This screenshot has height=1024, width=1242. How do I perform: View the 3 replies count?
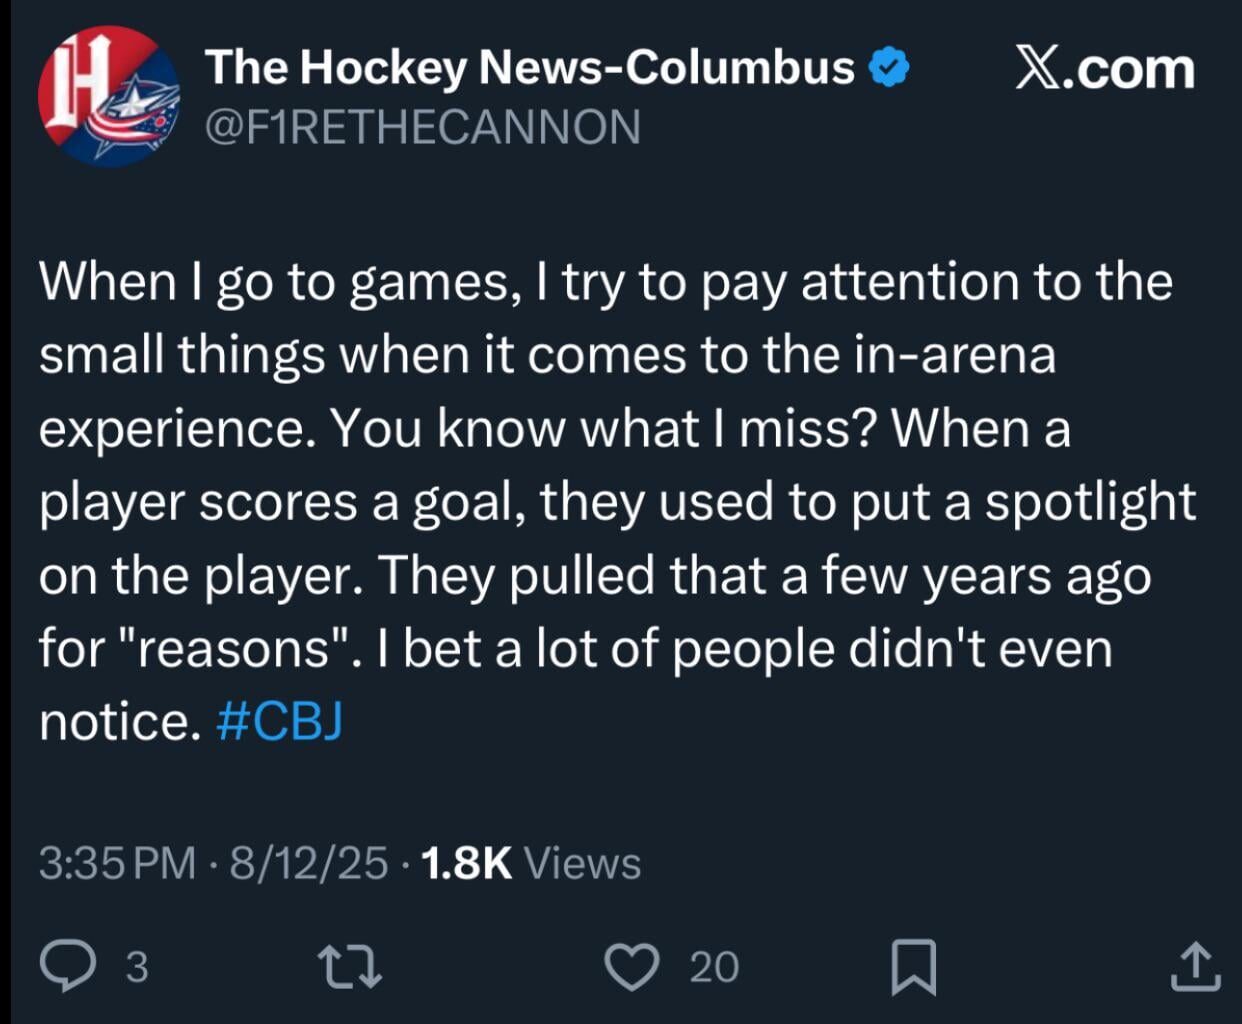pyautogui.click(x=133, y=965)
